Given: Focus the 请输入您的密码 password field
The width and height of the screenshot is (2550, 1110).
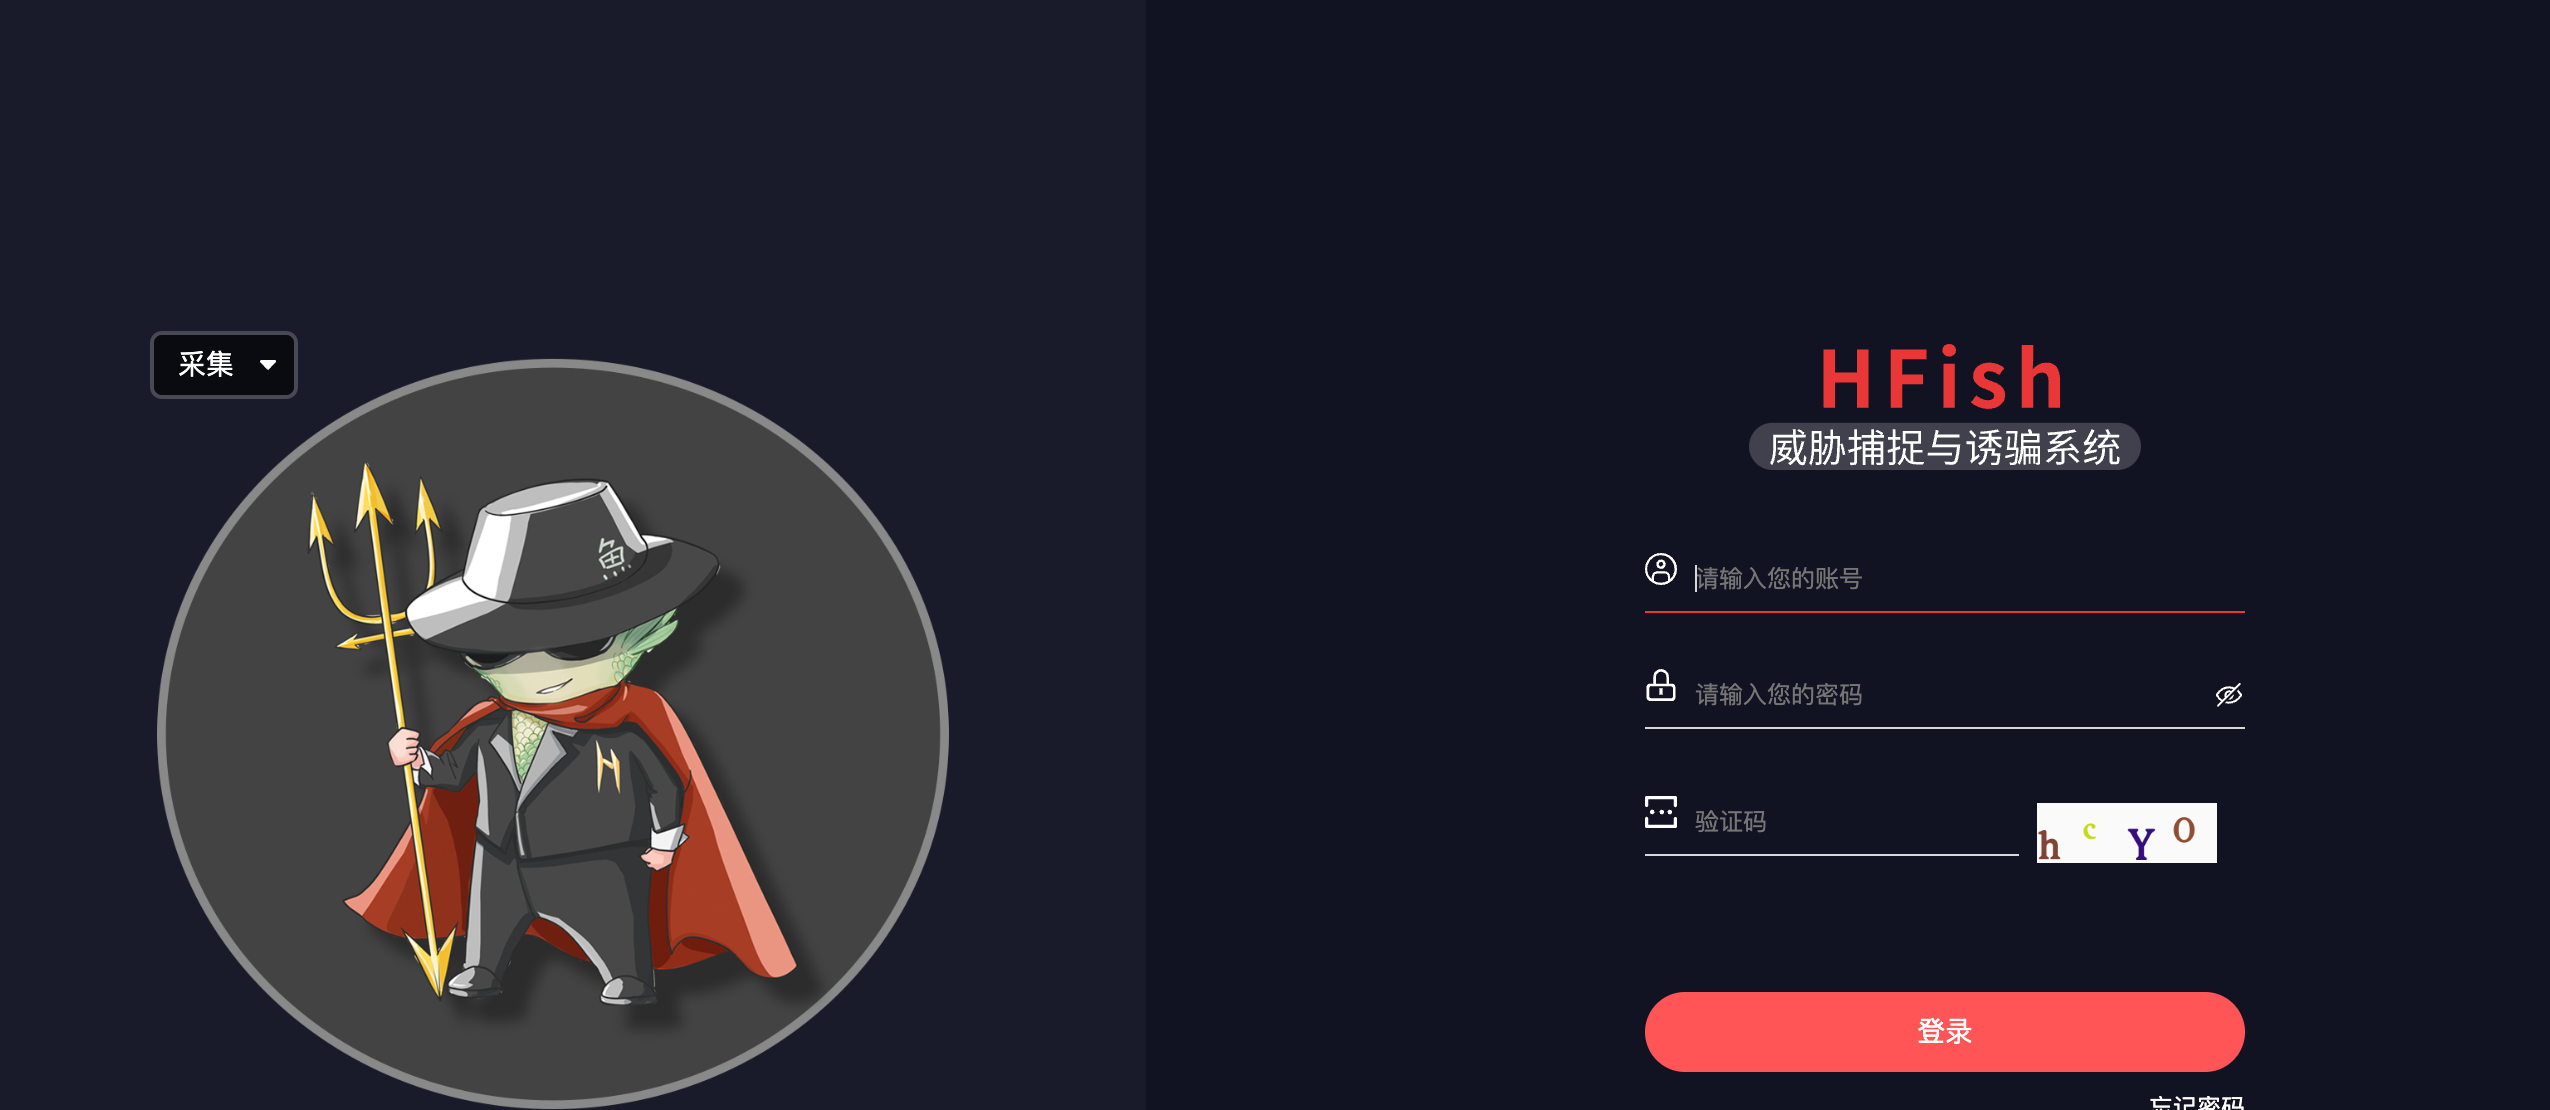Looking at the screenshot, I should coord(1950,694).
